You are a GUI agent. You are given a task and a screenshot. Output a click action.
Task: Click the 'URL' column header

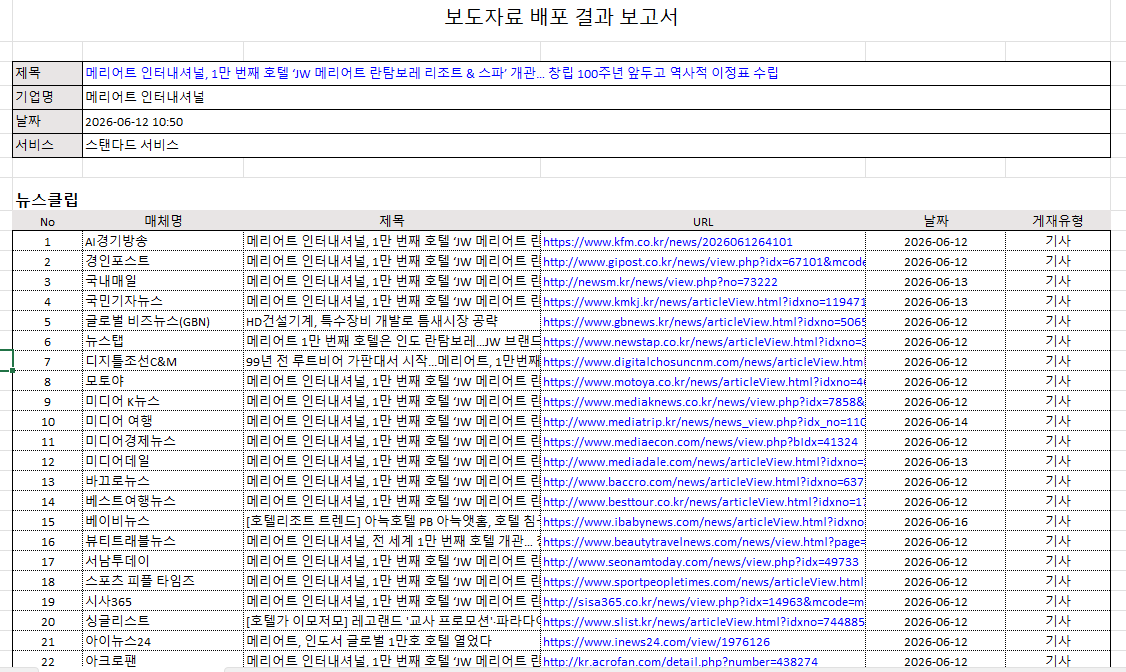[703, 222]
